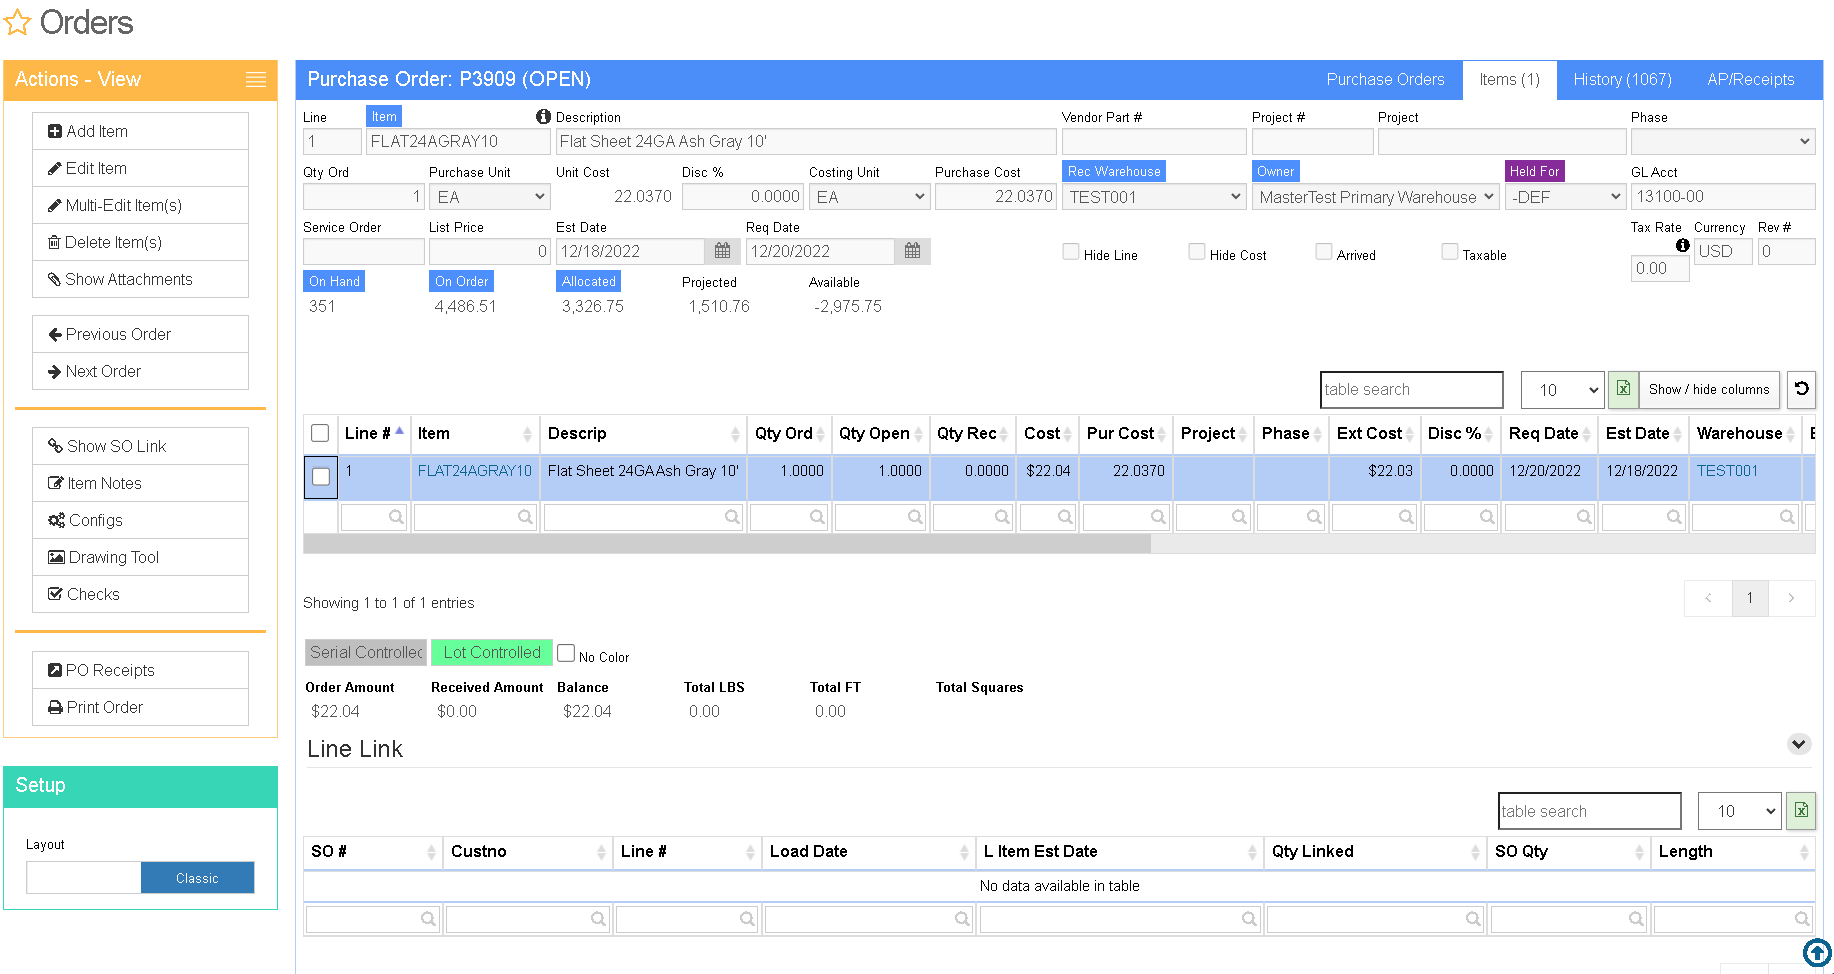The width and height of the screenshot is (1834, 974).
Task: Click Show SO Link
Action: tap(141, 446)
